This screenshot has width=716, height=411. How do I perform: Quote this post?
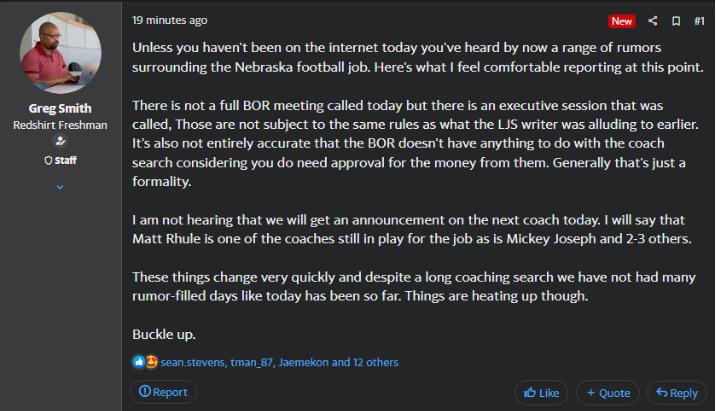click(x=608, y=393)
